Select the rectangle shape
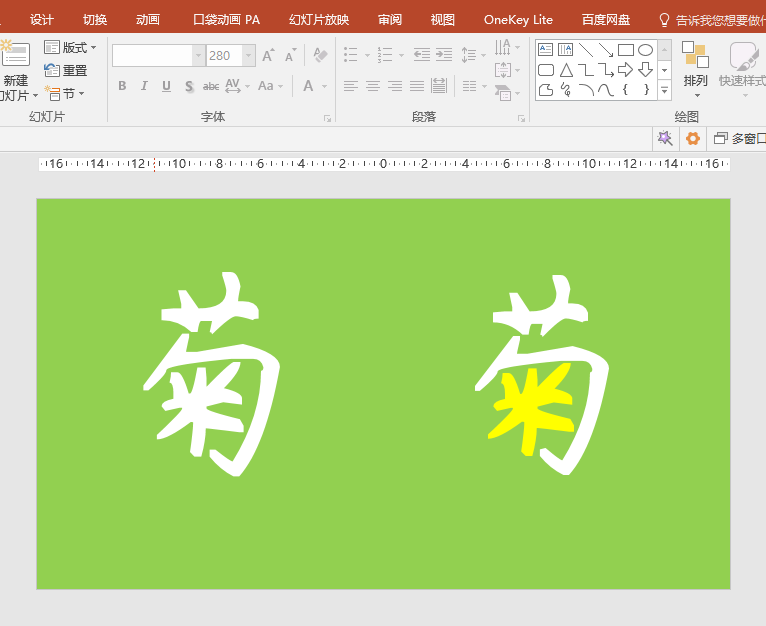This screenshot has height=626, width=766. point(626,50)
